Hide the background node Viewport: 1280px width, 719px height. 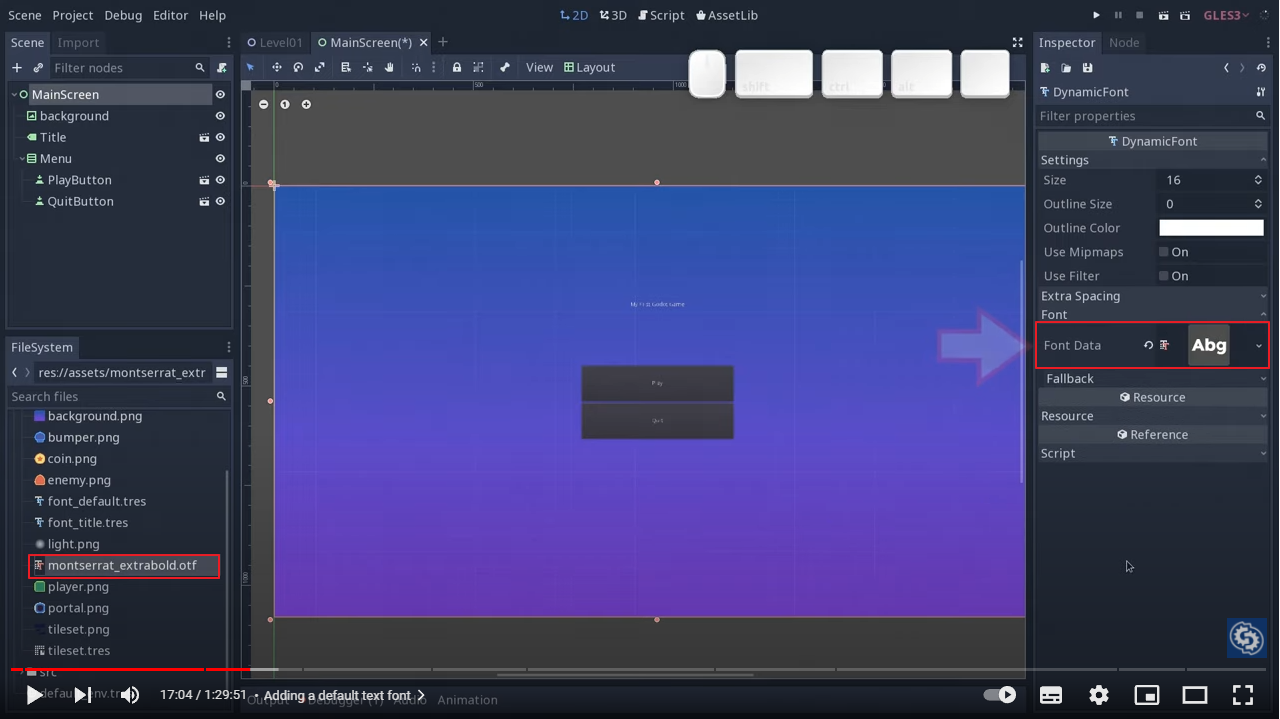[x=220, y=116]
